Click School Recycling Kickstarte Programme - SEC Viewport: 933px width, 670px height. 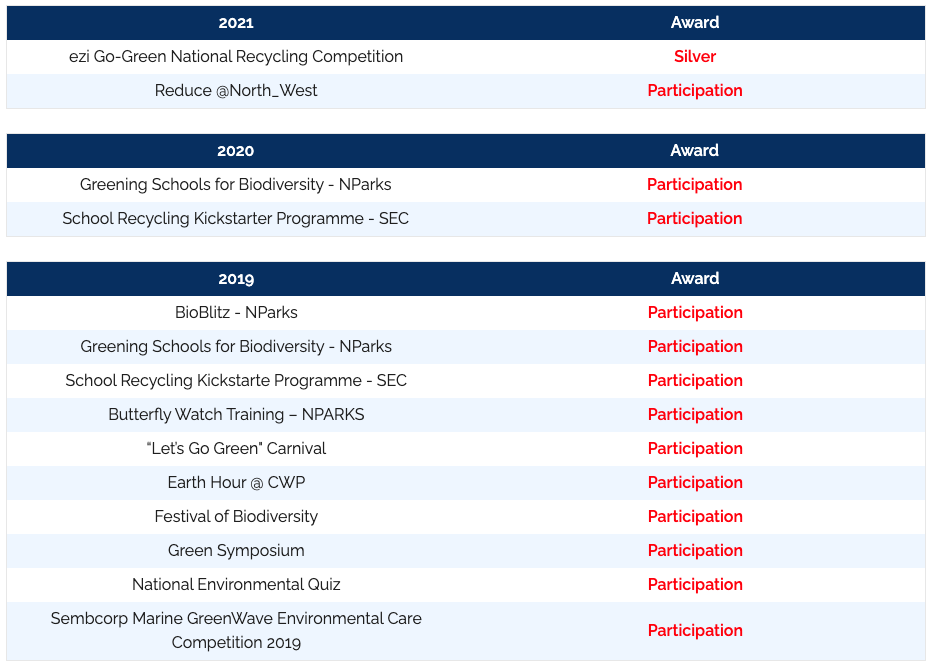(236, 381)
